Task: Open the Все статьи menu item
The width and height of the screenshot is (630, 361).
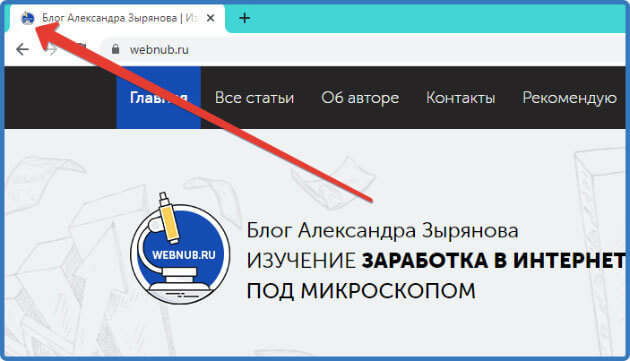Action: coord(254,98)
